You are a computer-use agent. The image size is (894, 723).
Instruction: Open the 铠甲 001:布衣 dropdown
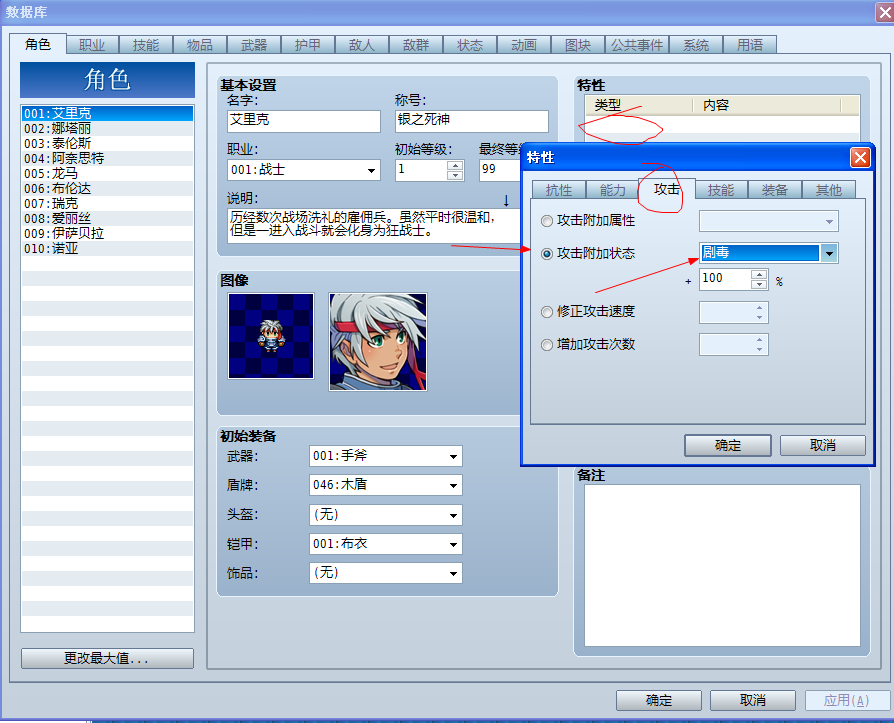pos(385,544)
